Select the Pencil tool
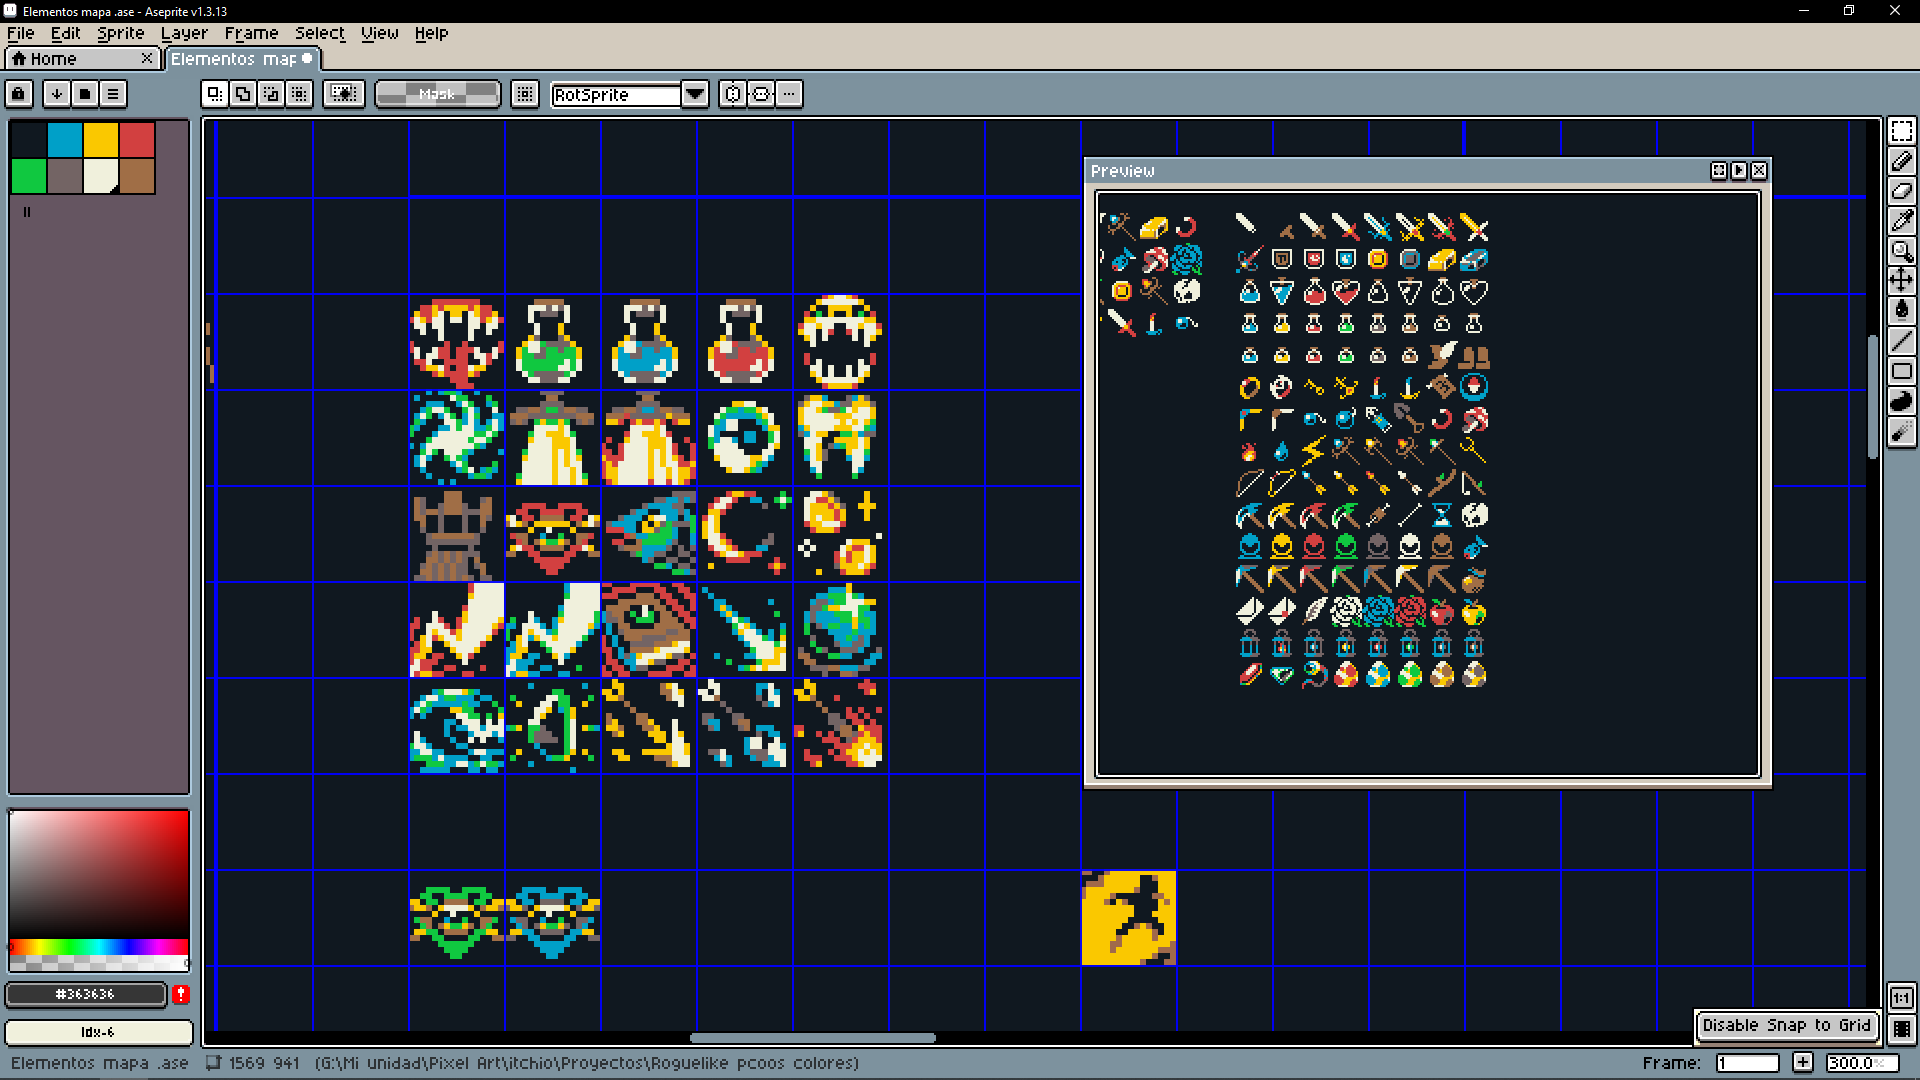1920x1080 pixels. pos(1901,161)
